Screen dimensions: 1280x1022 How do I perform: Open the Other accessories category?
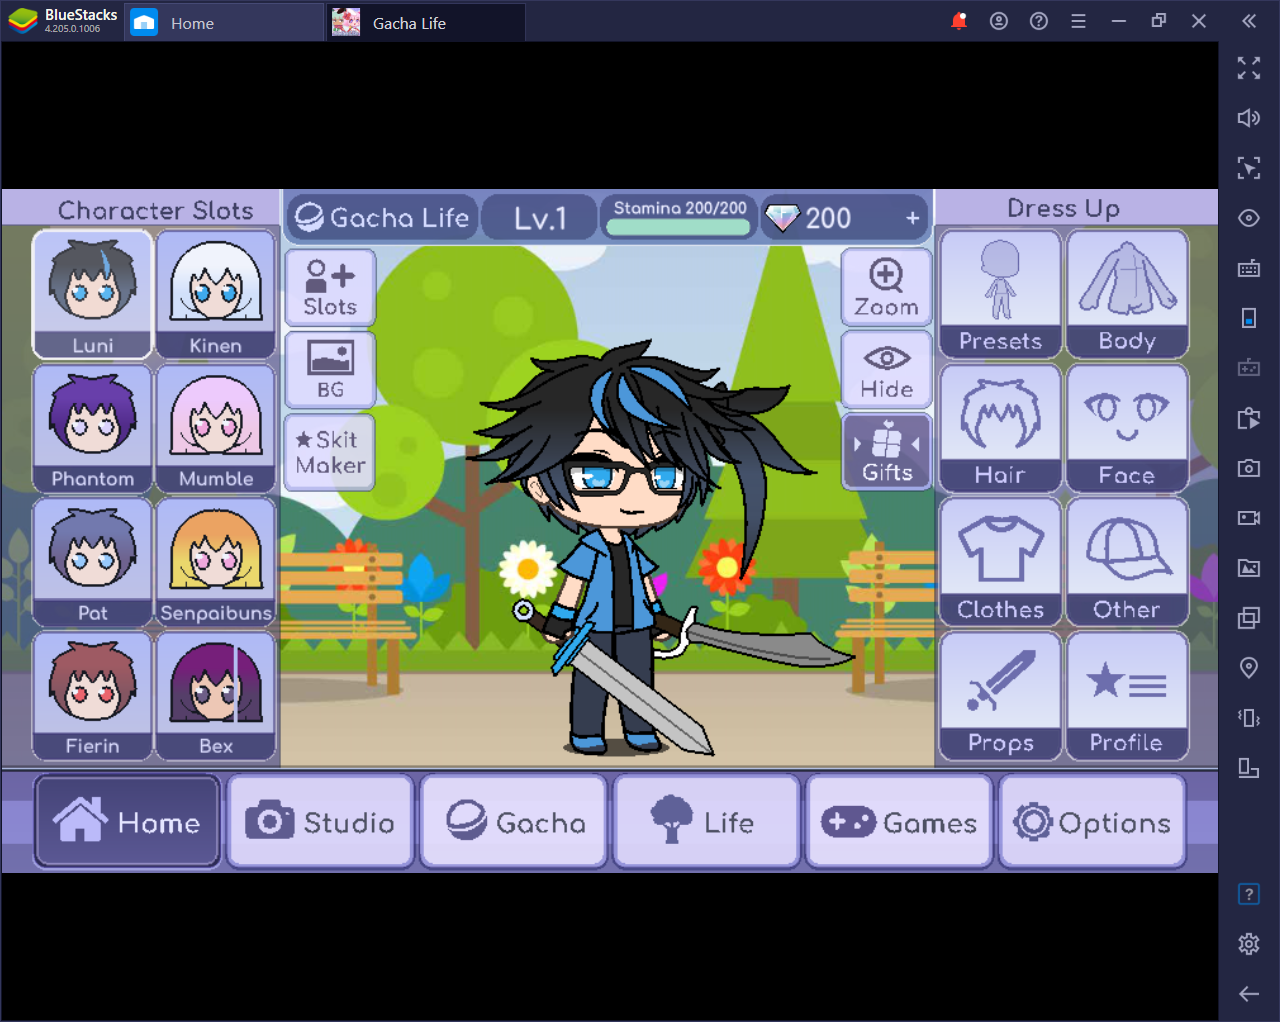1127,562
